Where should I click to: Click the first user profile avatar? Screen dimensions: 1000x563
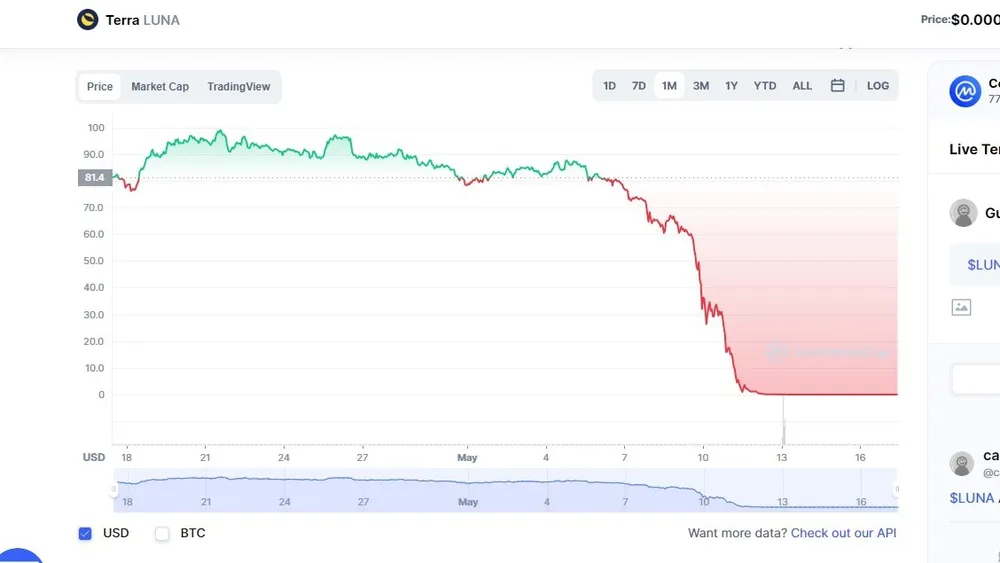tap(963, 213)
